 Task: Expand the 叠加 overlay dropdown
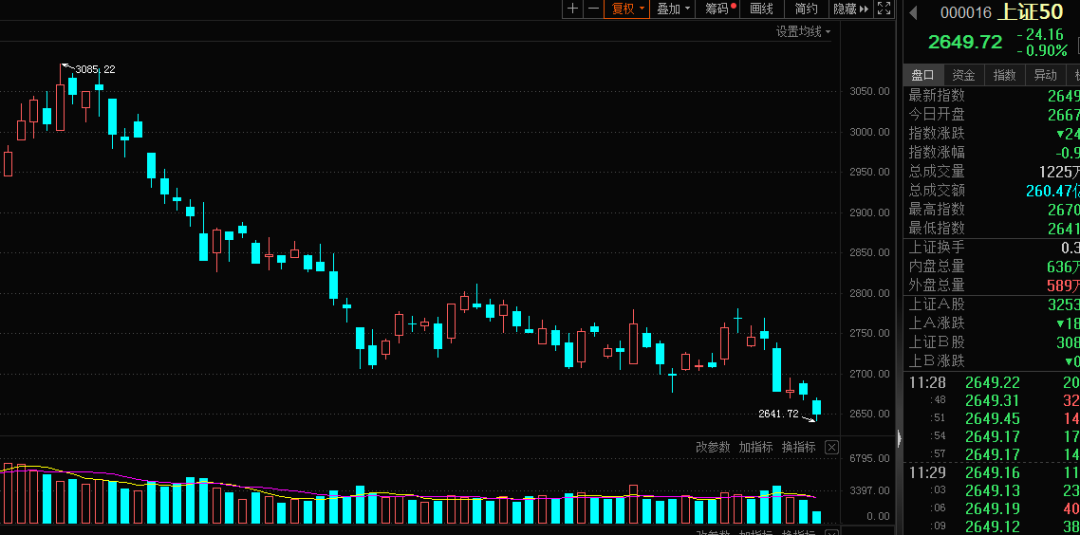pos(673,9)
